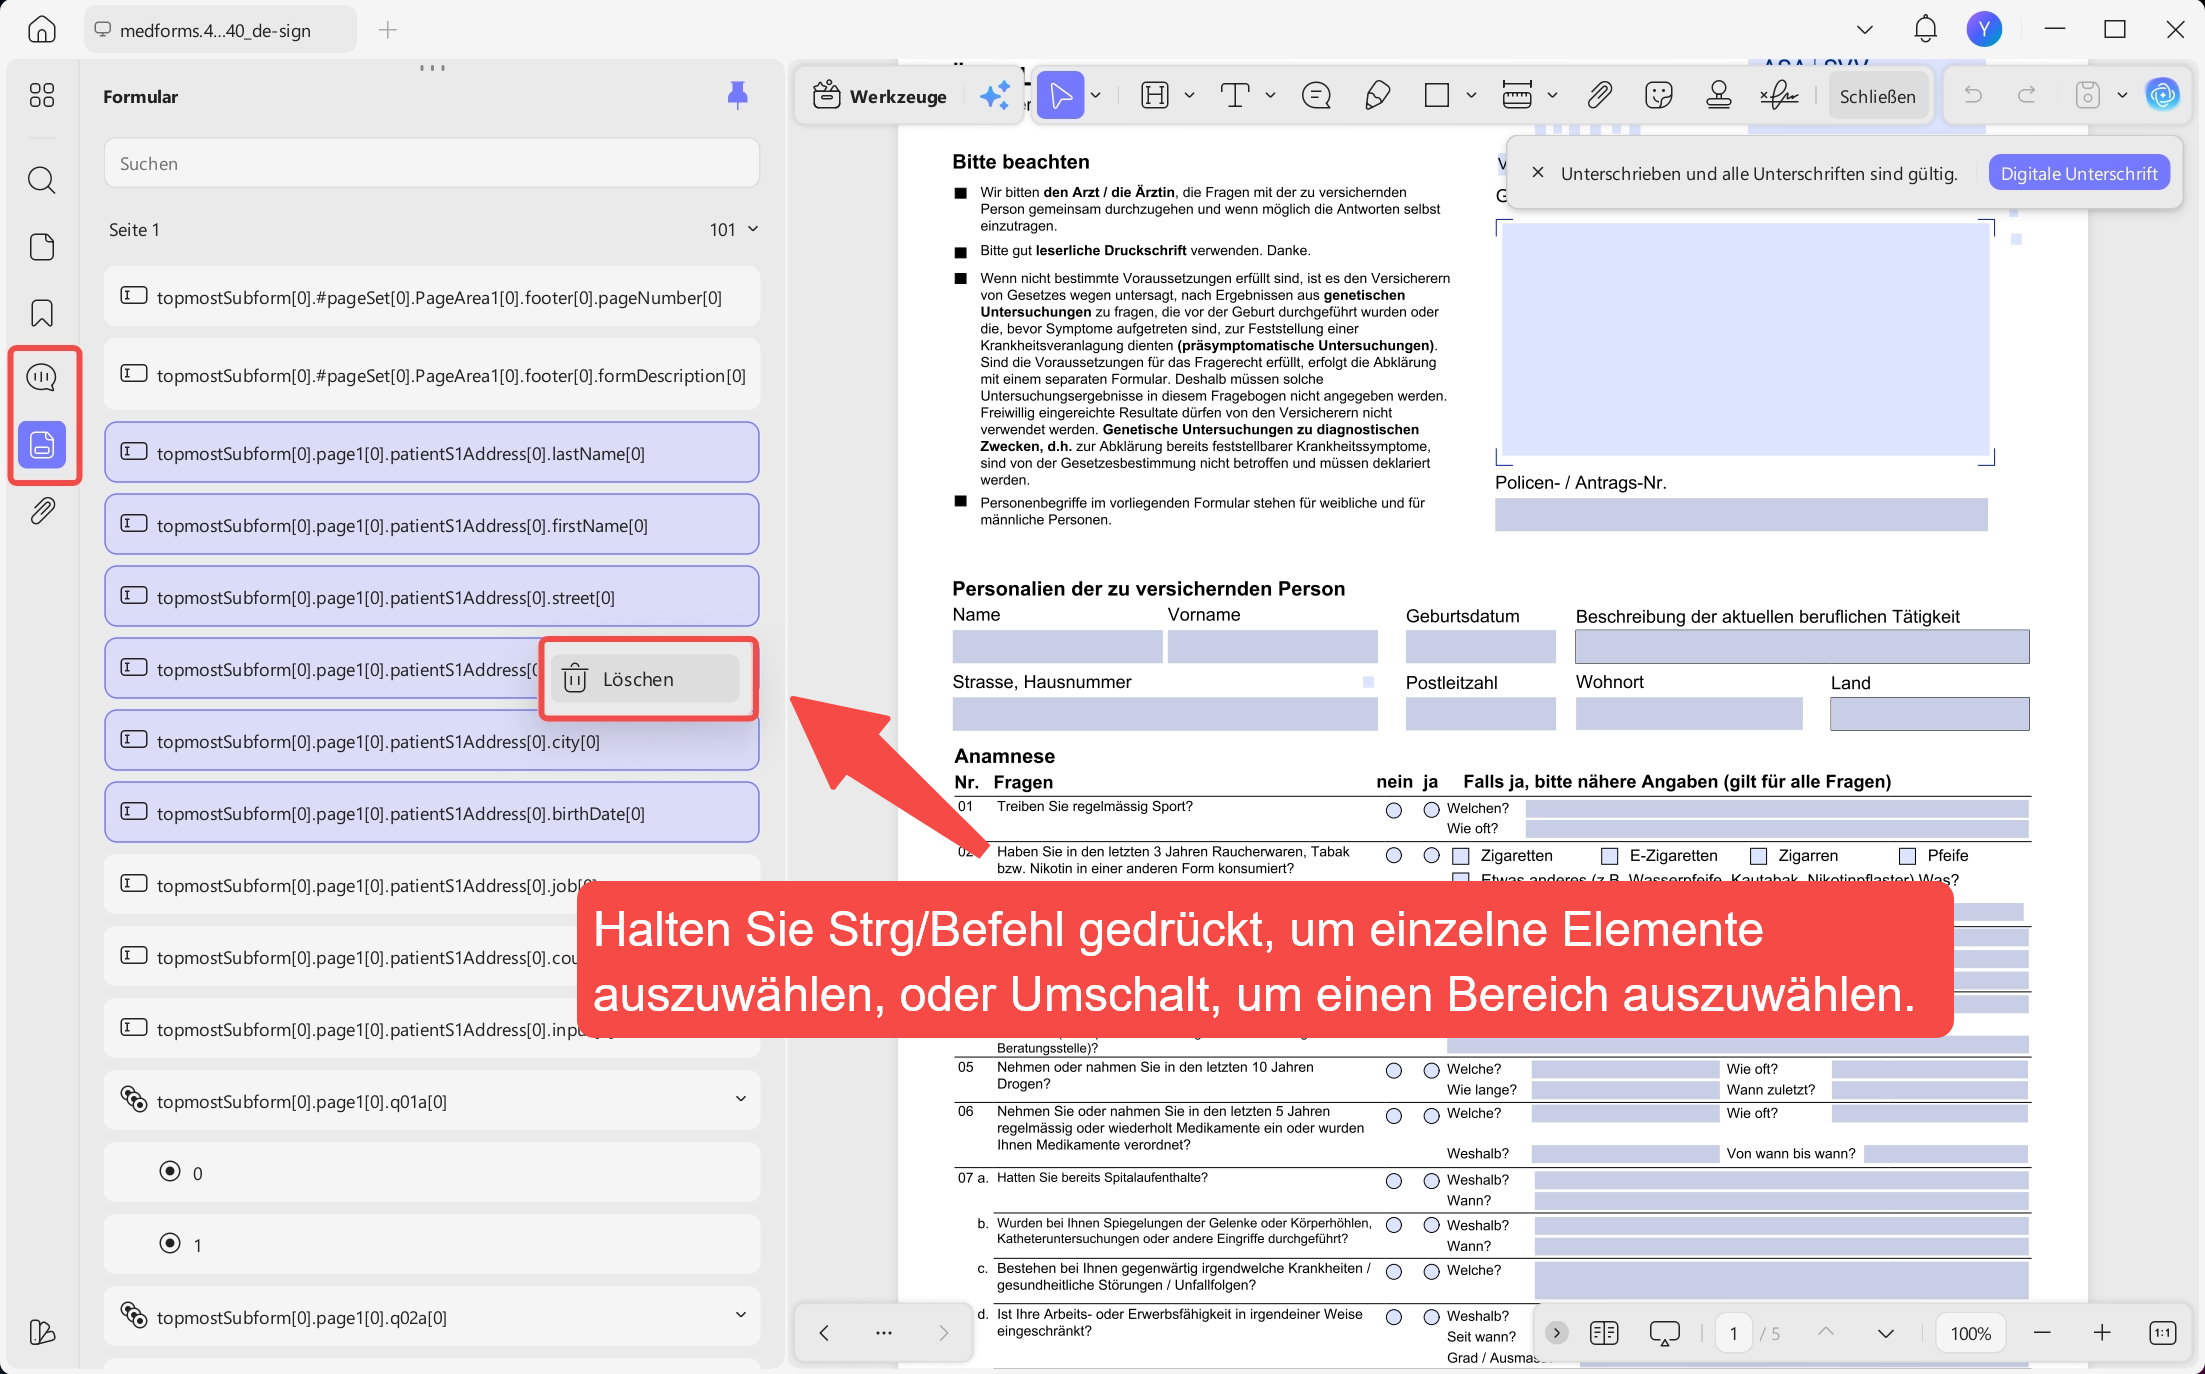Open the user profile avatar Y
Image resolution: width=2205 pixels, height=1374 pixels.
pyautogui.click(x=1984, y=29)
